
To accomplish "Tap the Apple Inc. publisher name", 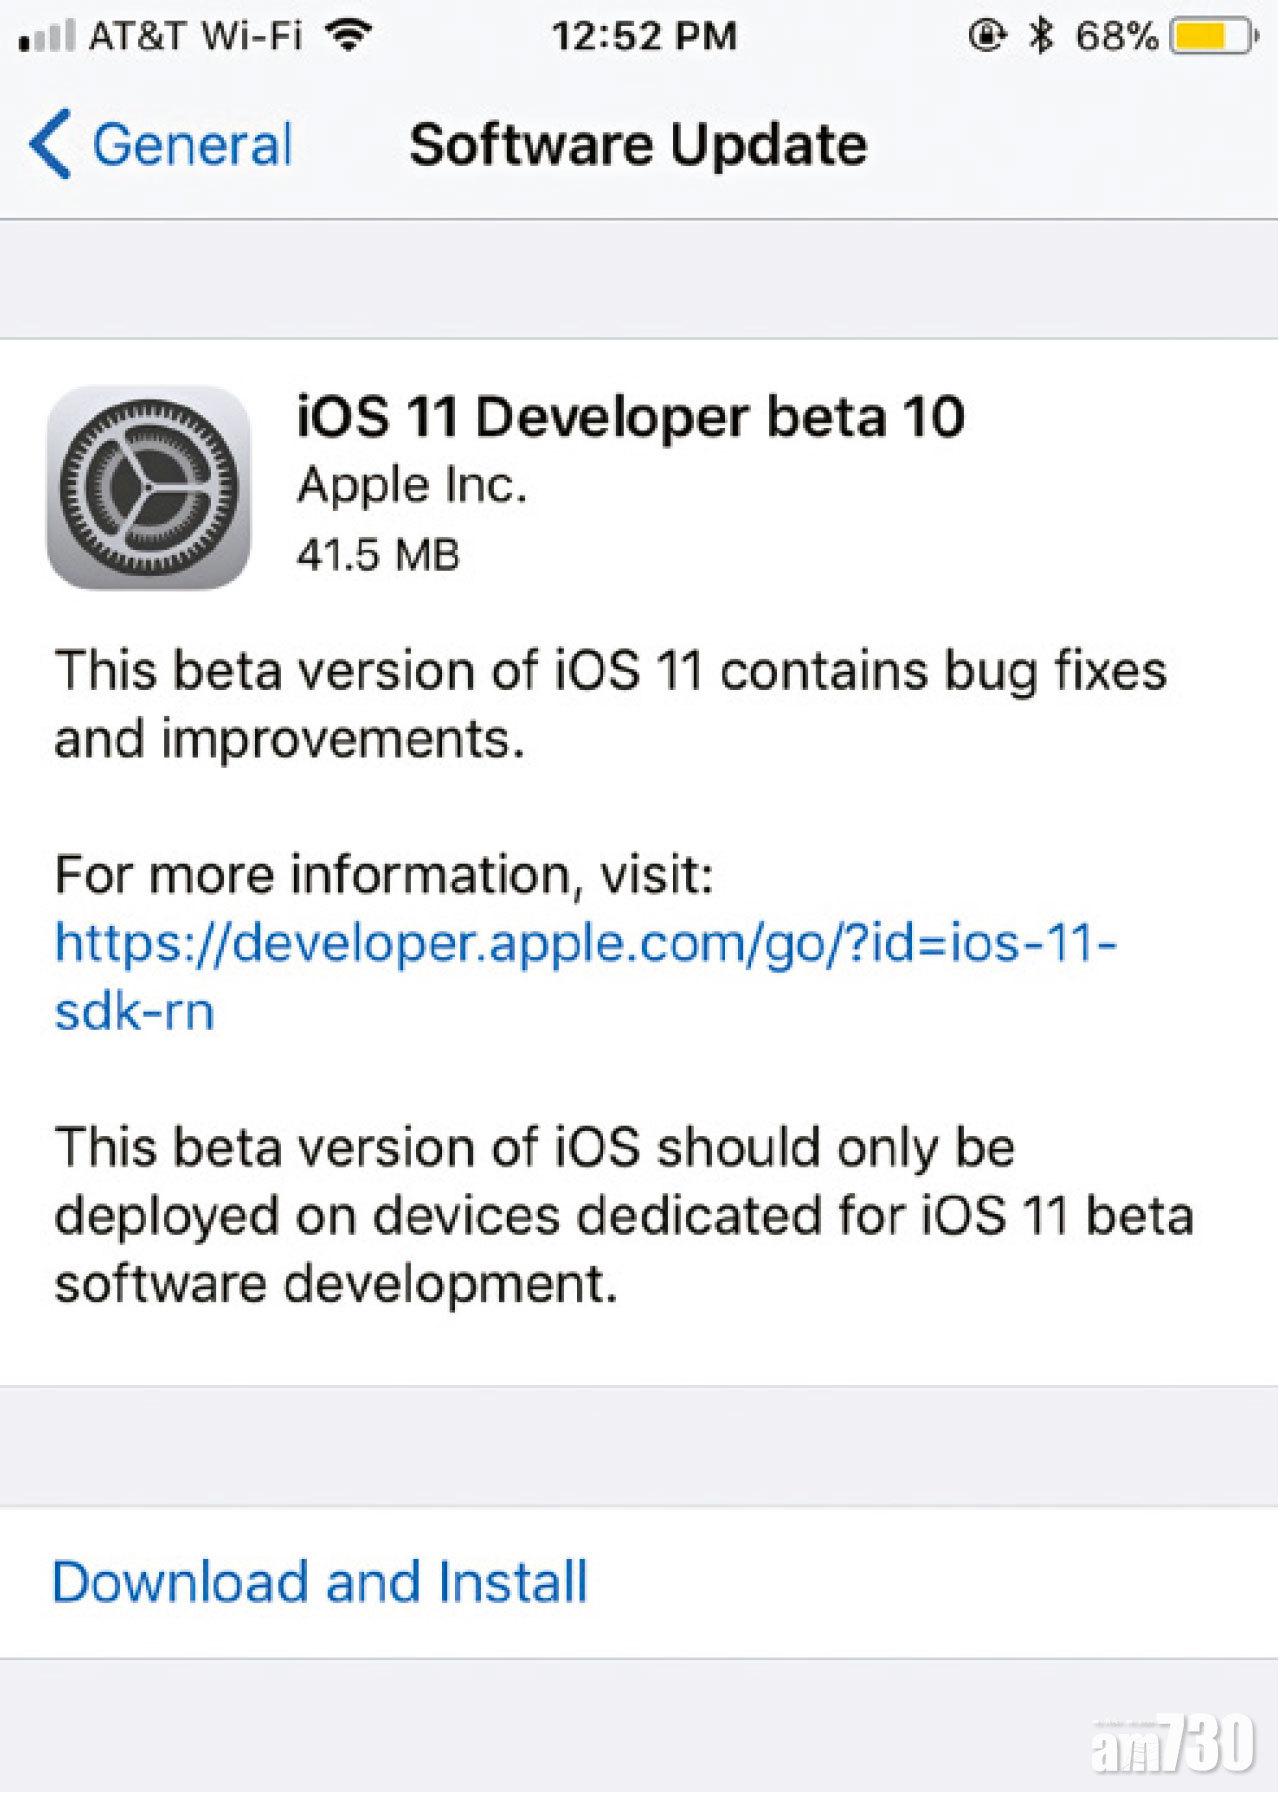I will pyautogui.click(x=412, y=486).
